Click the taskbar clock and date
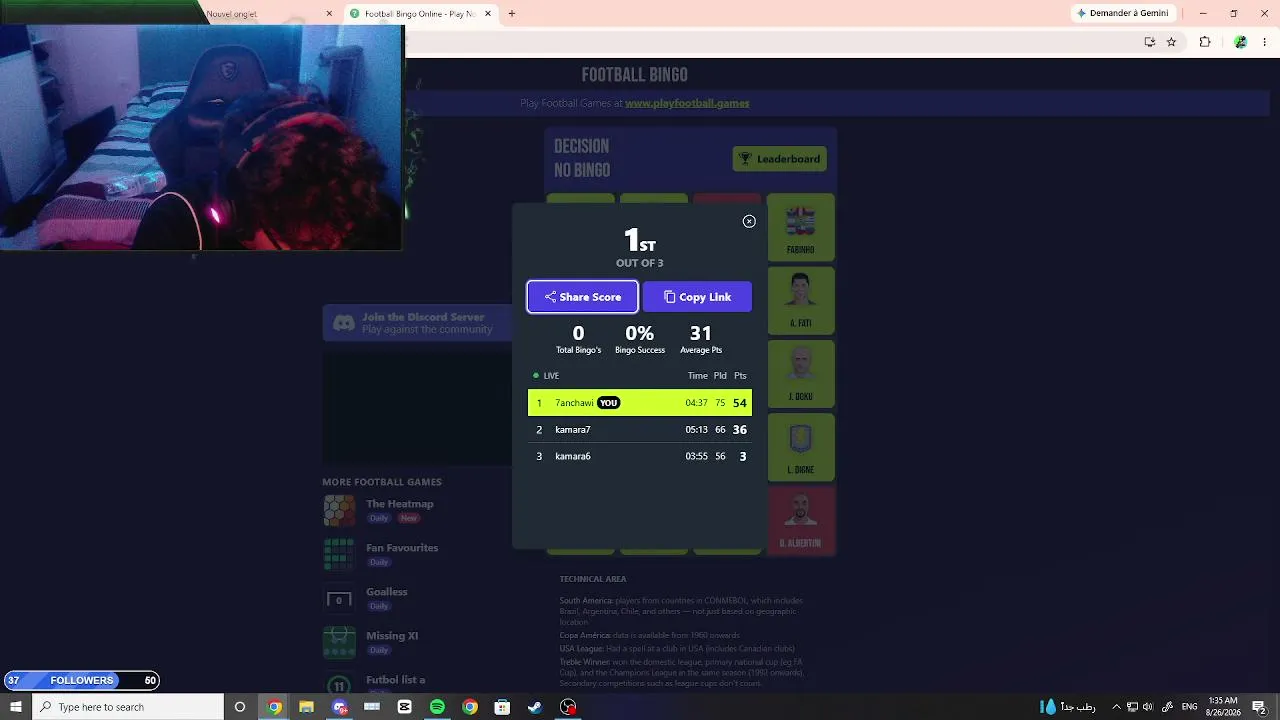Viewport: 1280px width, 720px height. coord(1223,707)
